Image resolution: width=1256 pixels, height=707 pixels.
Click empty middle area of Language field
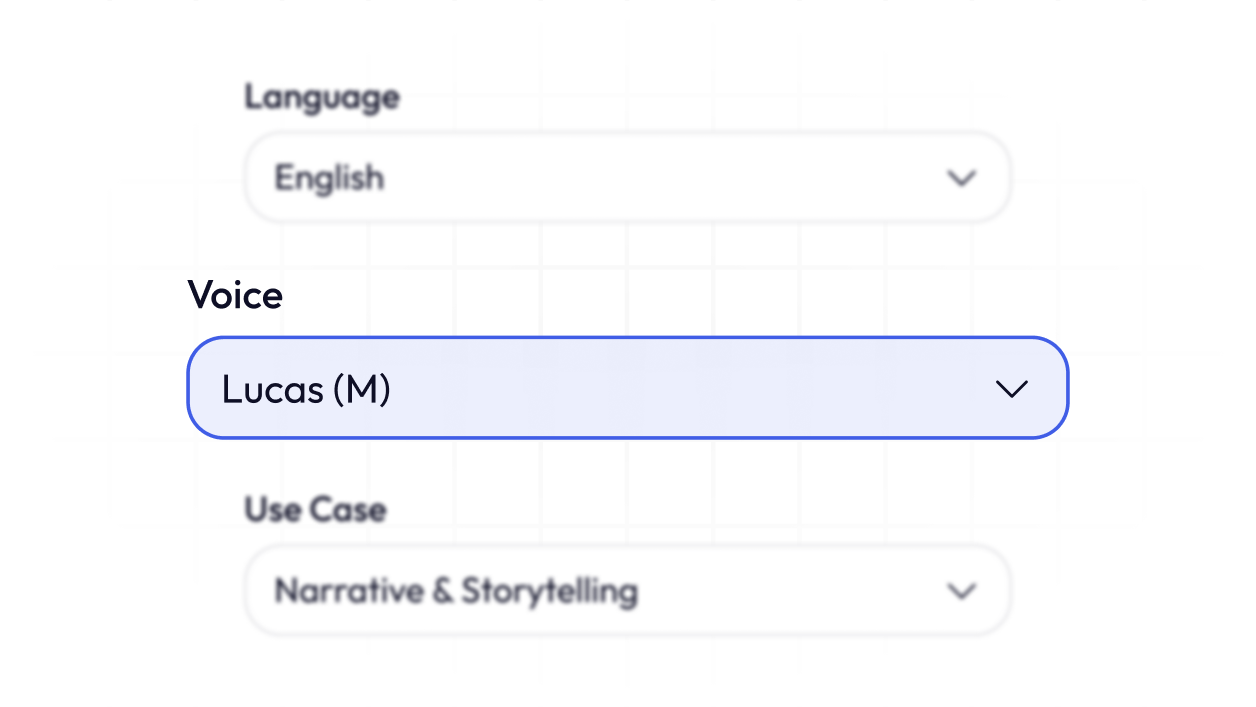(650, 178)
